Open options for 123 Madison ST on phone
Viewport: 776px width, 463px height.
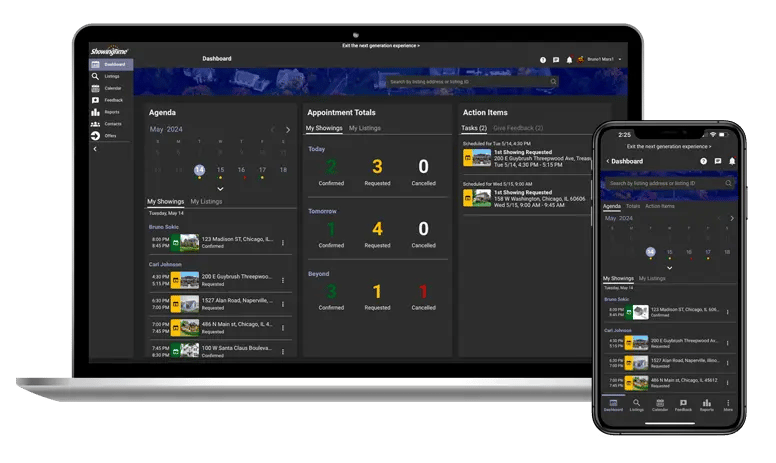pos(728,312)
